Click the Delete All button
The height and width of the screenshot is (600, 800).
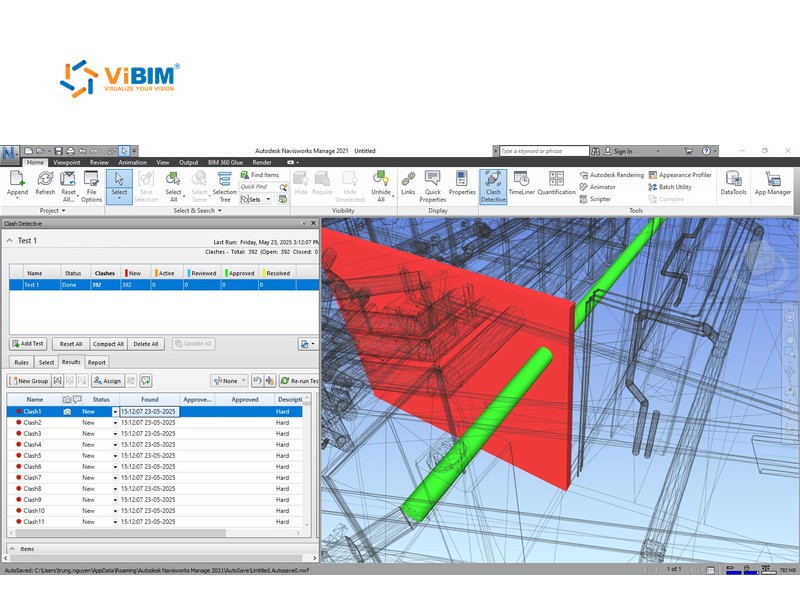pyautogui.click(x=146, y=344)
